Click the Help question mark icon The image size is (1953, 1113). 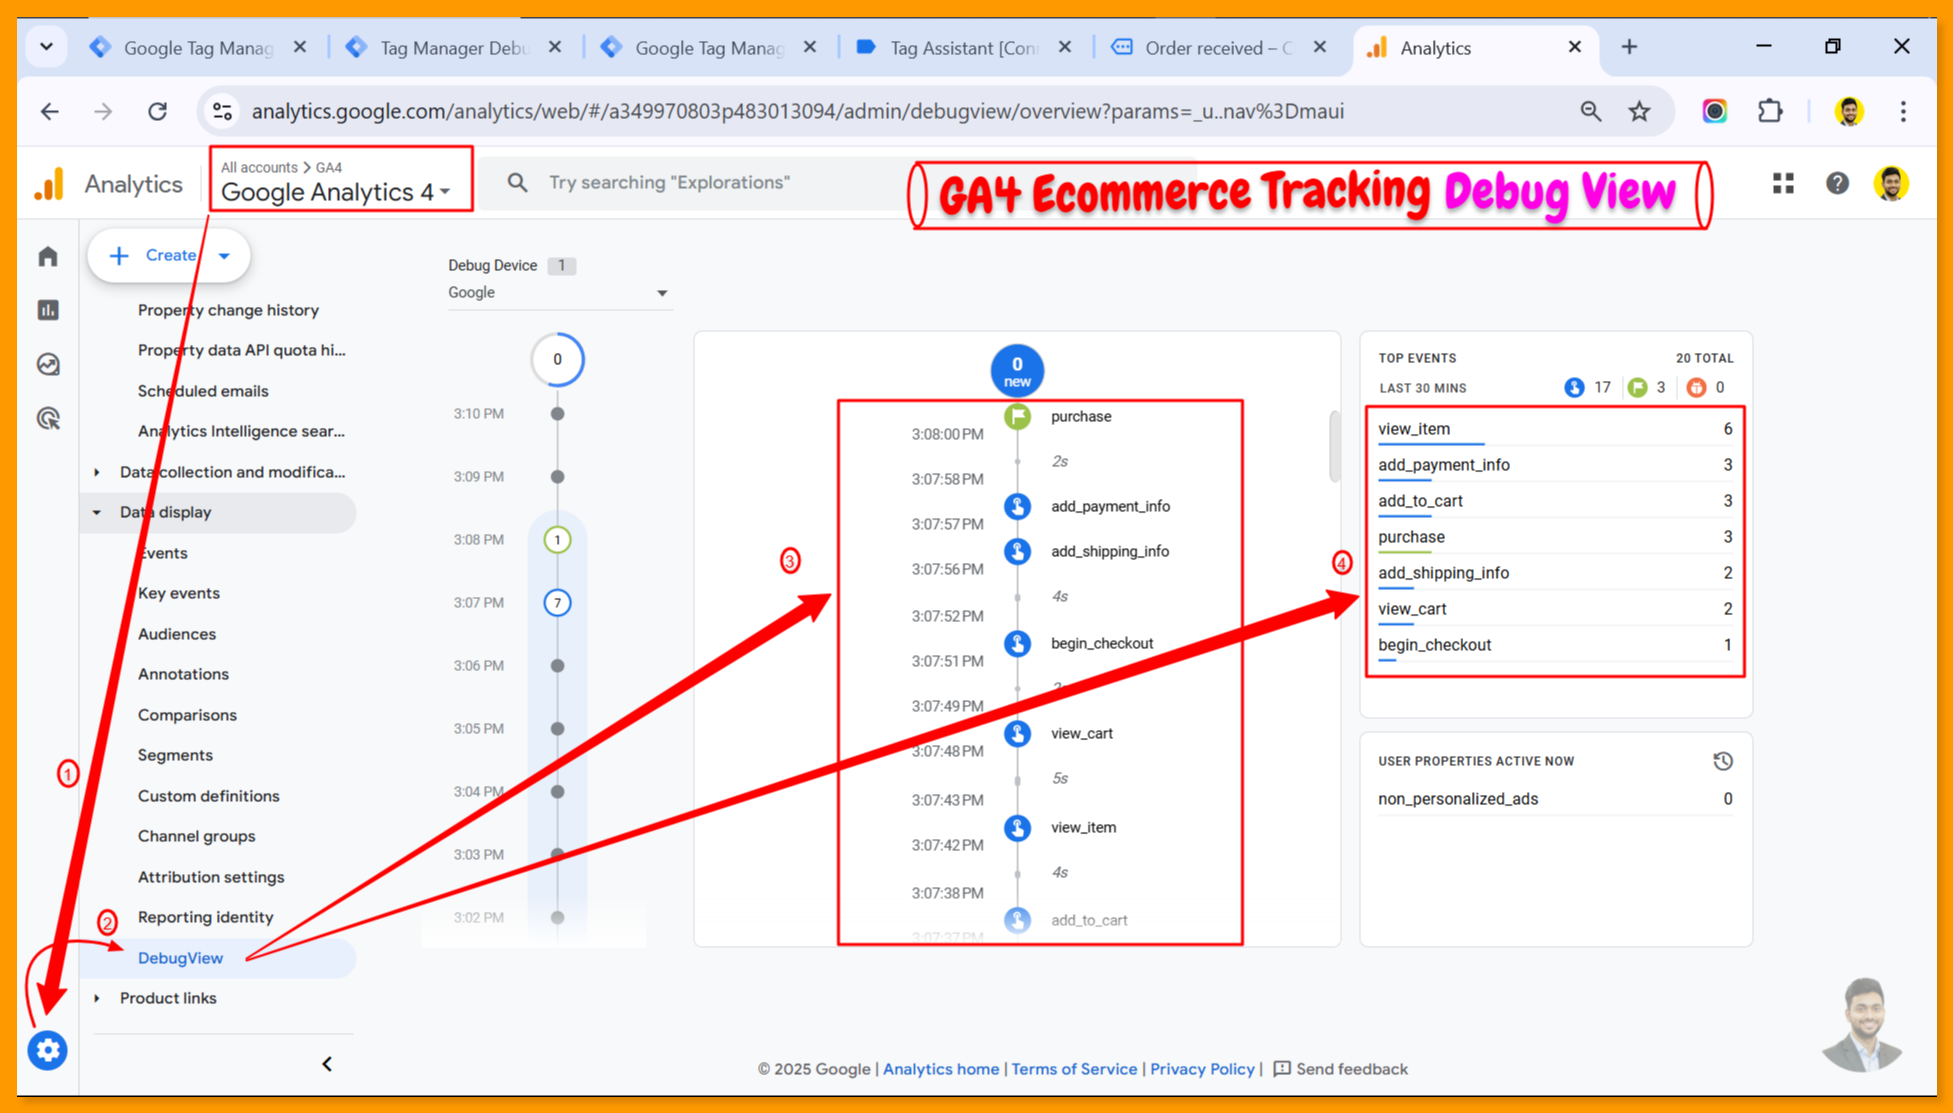click(1837, 183)
